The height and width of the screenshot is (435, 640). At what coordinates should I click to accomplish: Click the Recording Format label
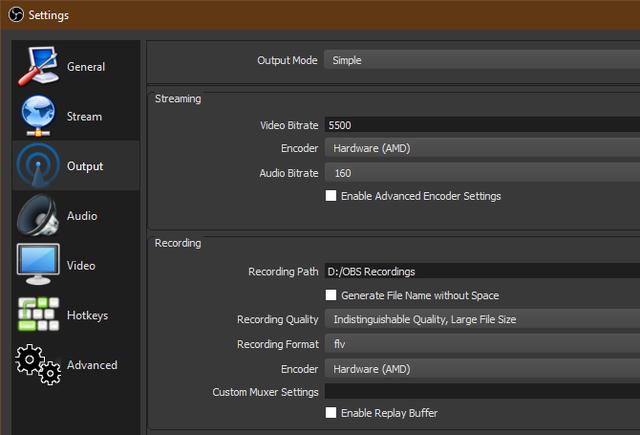point(278,344)
